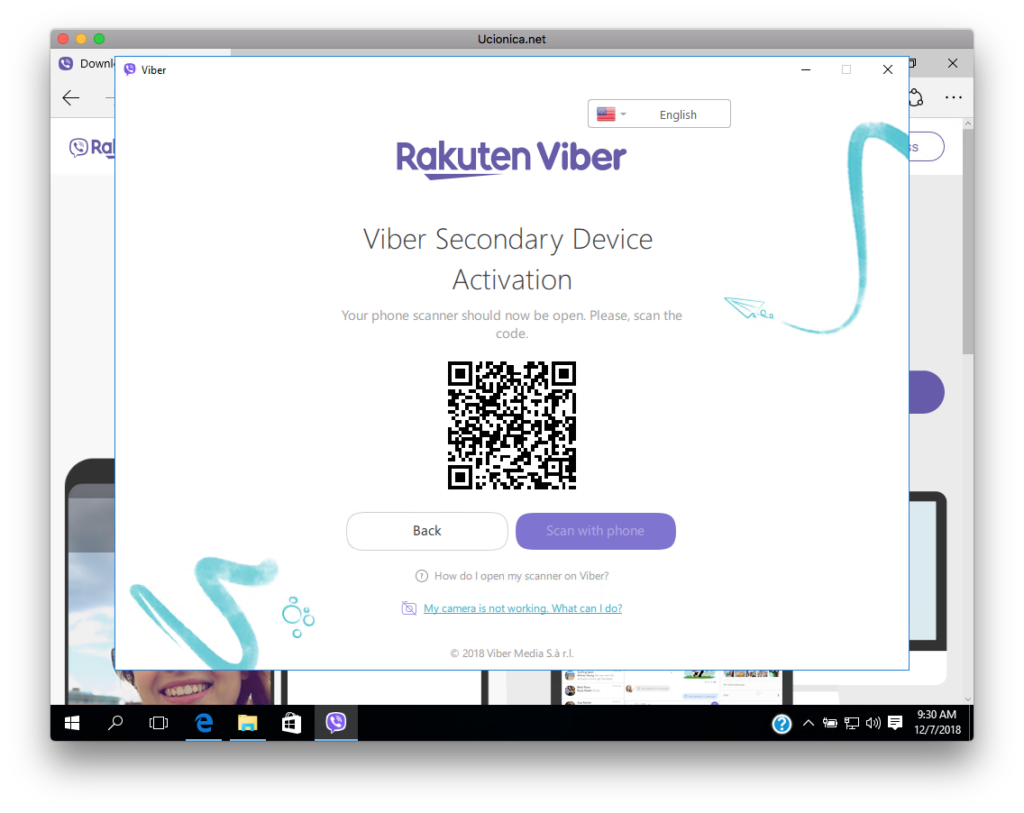1024x813 pixels.
Task: Click the QR activation code image
Action: point(511,425)
